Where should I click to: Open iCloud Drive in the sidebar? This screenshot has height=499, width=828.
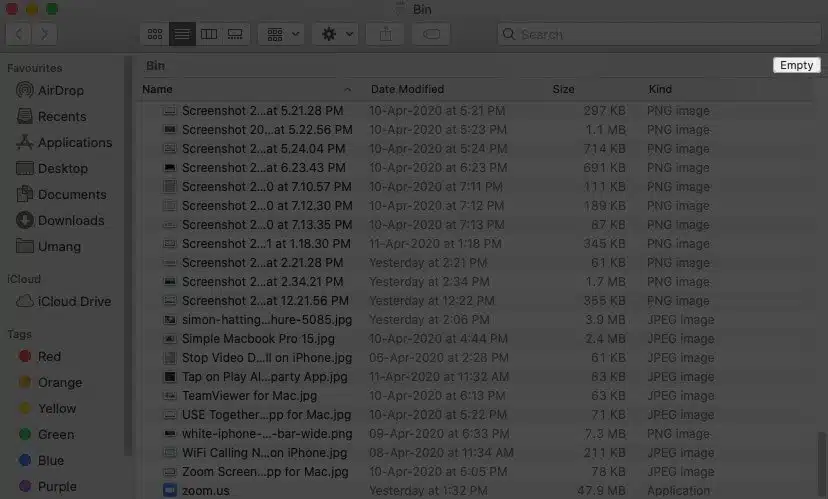click(63, 302)
